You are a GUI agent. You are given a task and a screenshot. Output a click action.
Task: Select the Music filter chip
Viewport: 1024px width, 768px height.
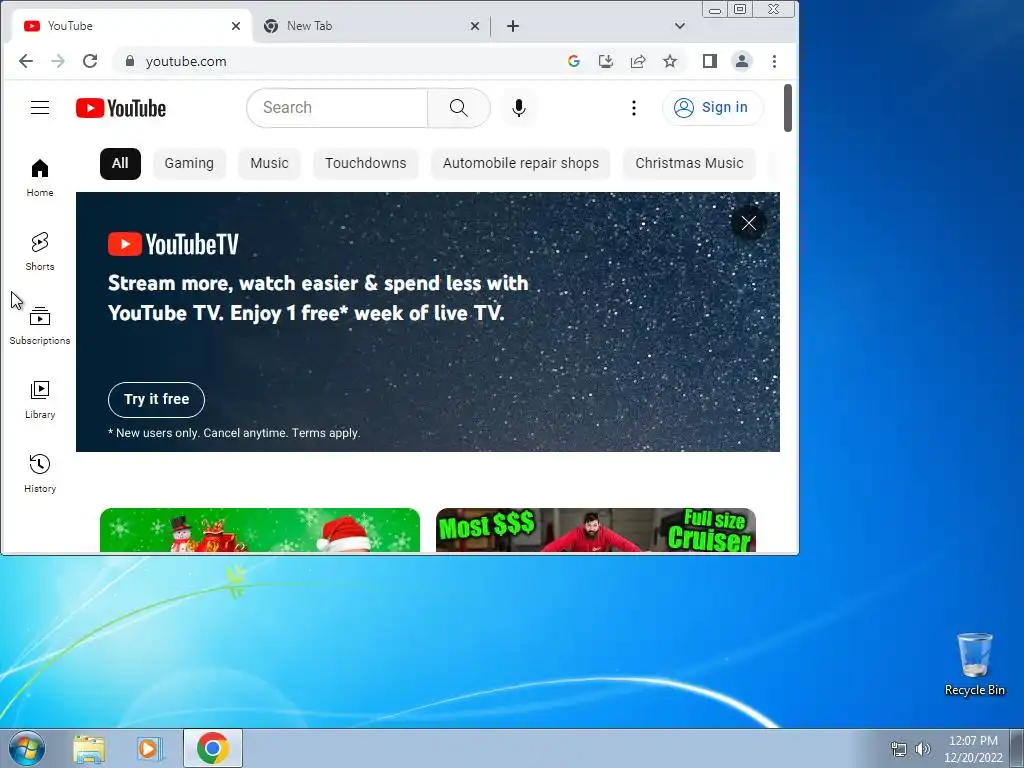coord(269,164)
